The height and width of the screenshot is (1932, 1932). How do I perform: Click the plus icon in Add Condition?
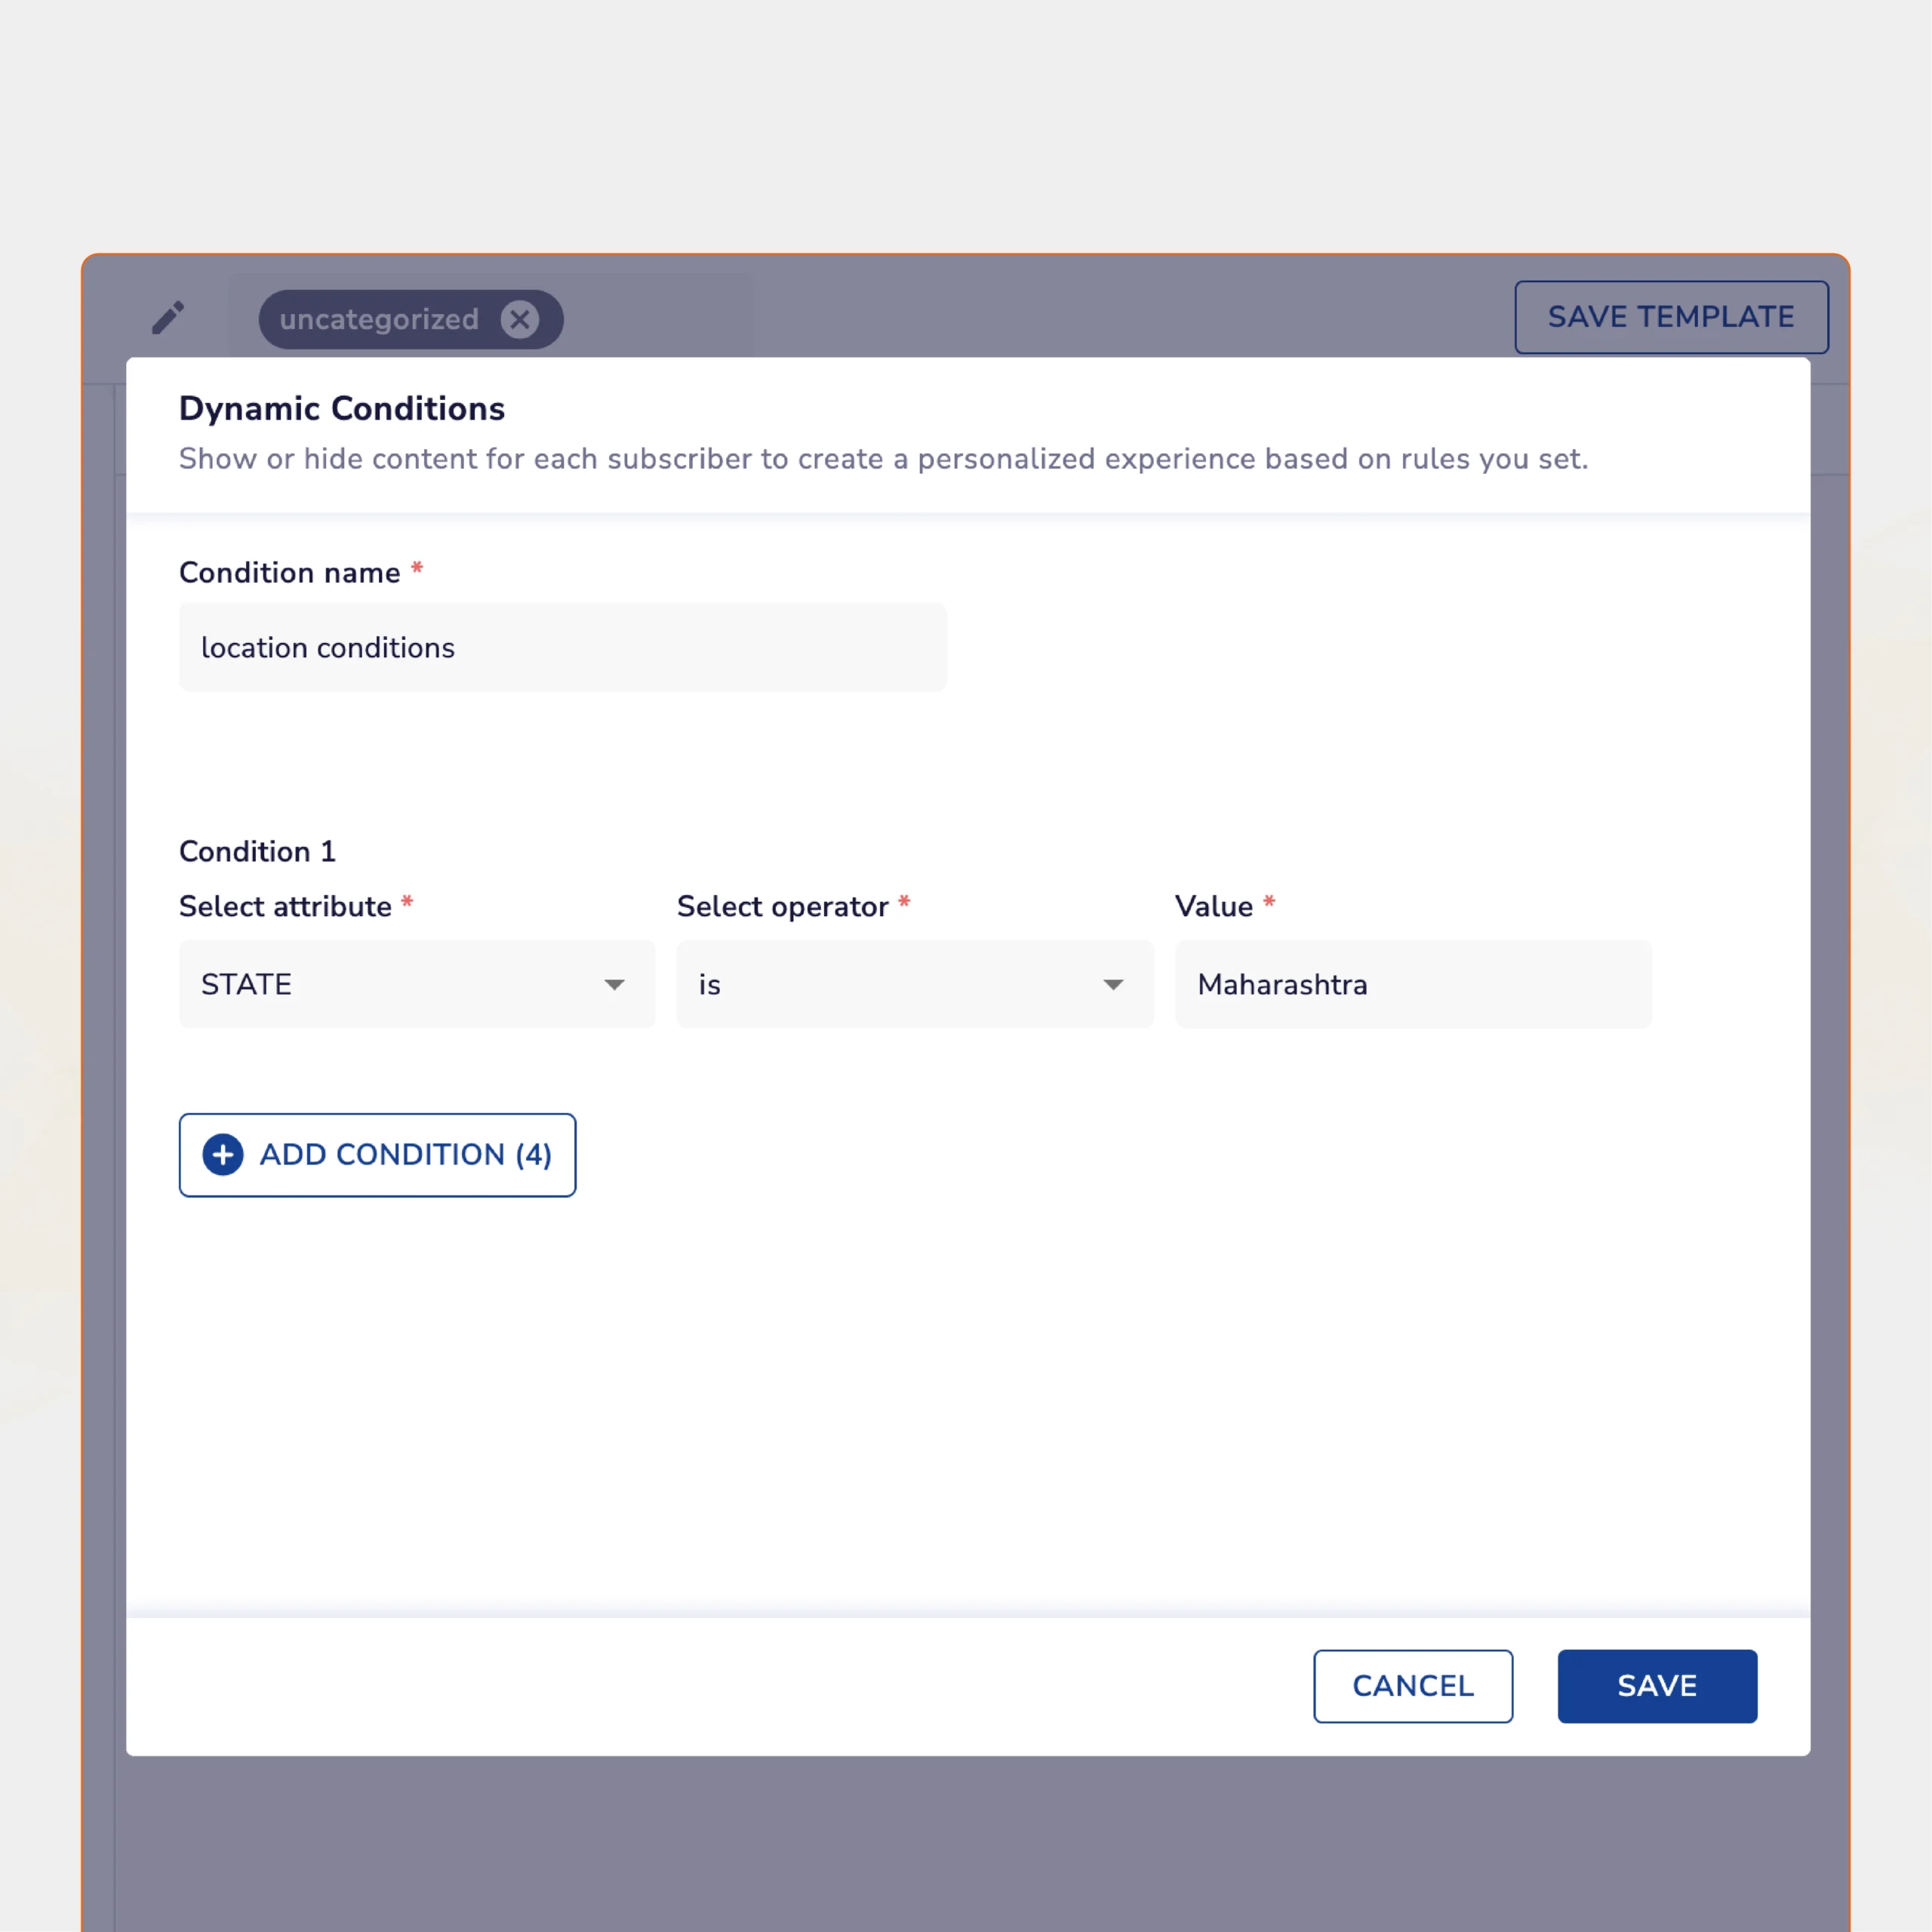tap(223, 1154)
